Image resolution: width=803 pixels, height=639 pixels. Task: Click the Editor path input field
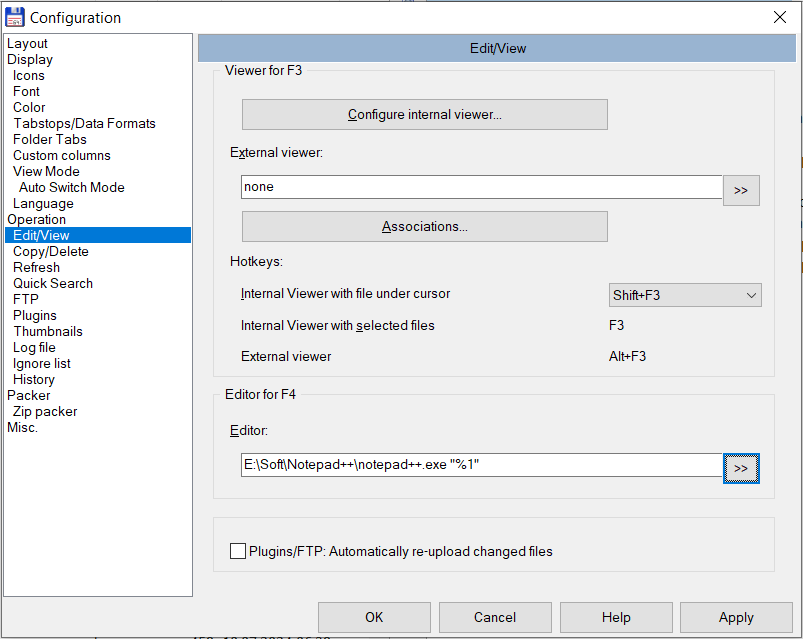(481, 465)
